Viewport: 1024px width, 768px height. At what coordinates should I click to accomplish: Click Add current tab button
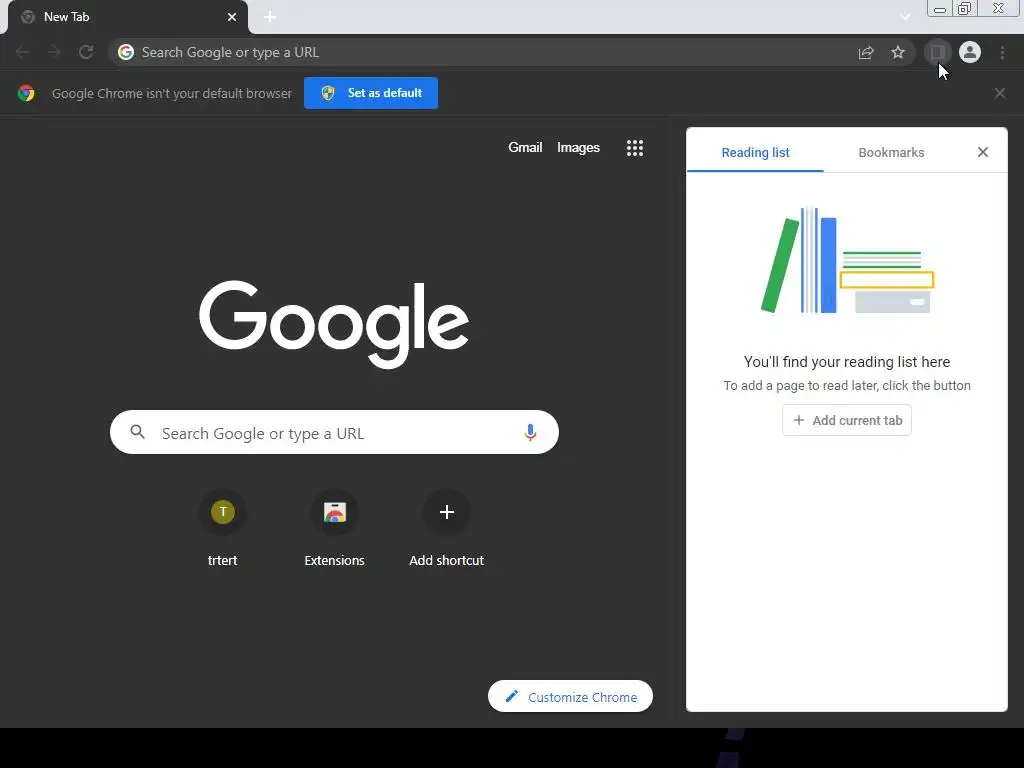[x=847, y=421]
